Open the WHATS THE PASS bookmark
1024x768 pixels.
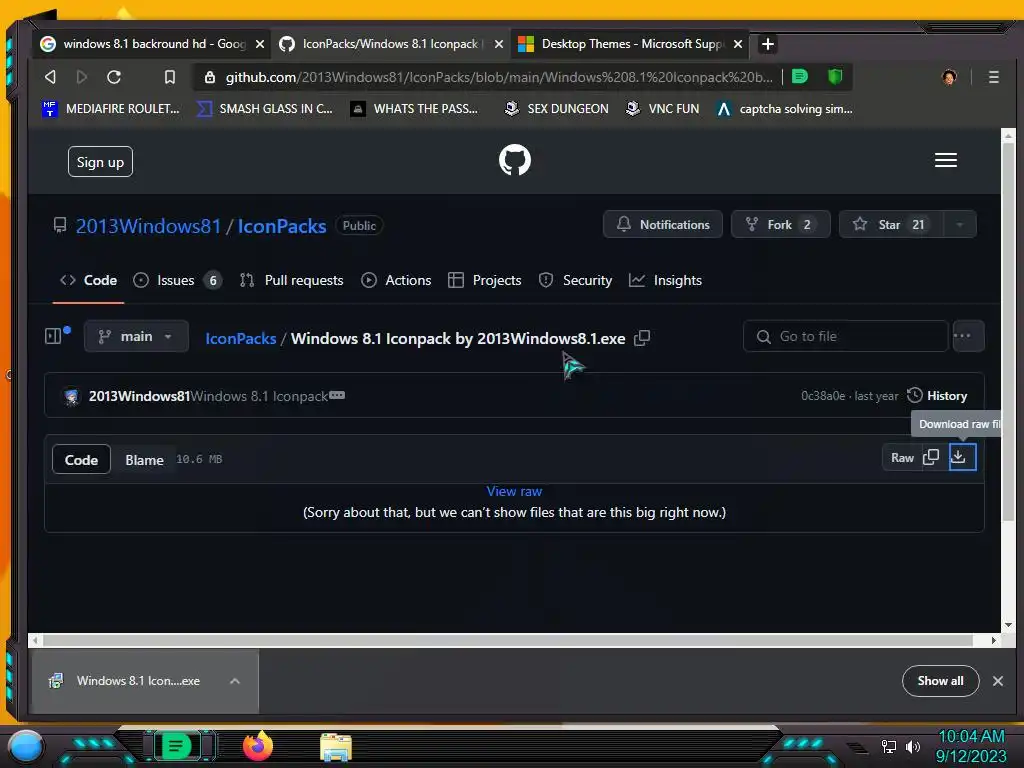[414, 108]
